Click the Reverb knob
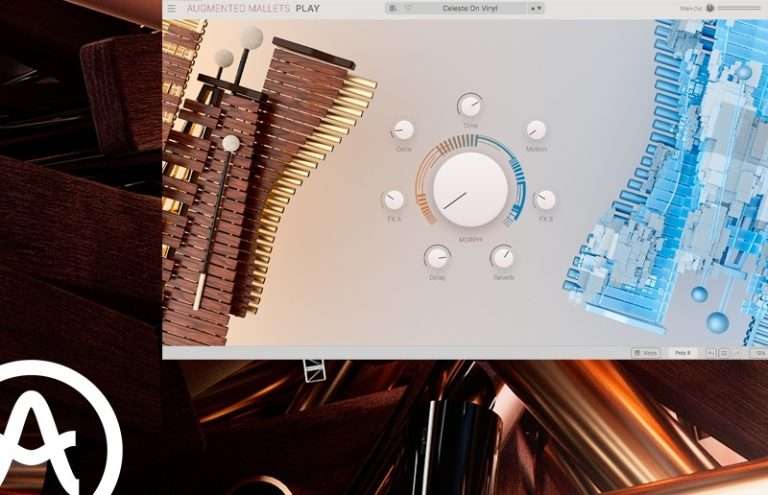Screen dimensions: 768x495 [503, 257]
